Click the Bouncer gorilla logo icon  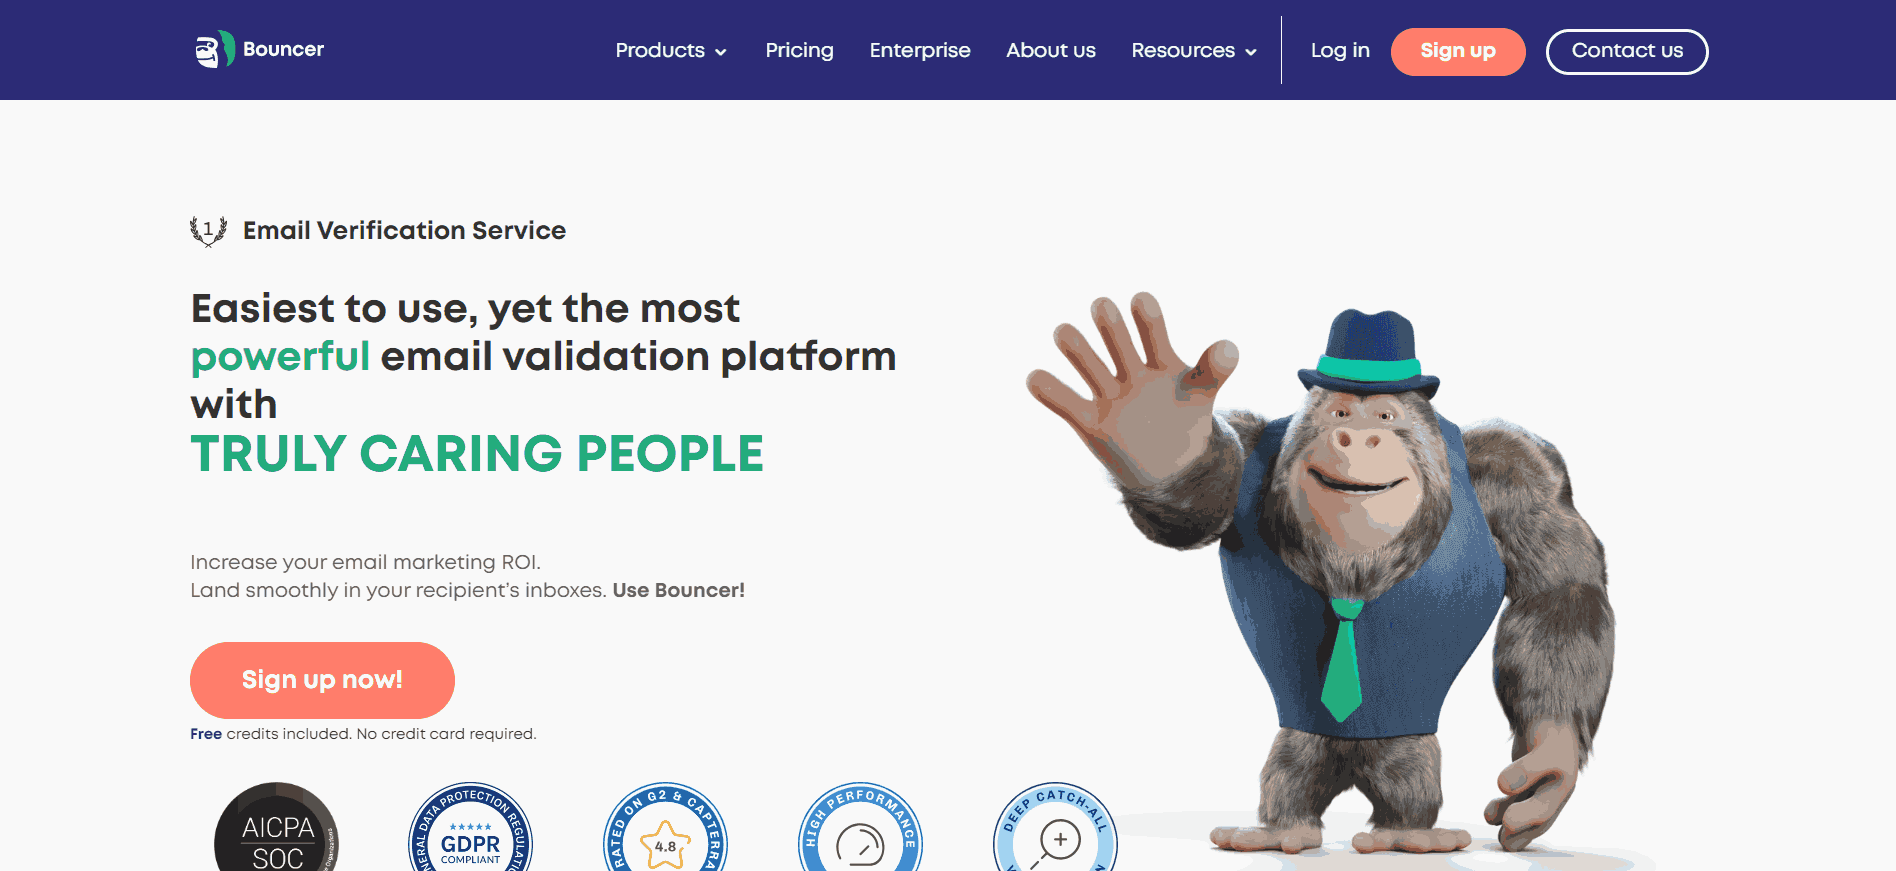click(x=215, y=49)
